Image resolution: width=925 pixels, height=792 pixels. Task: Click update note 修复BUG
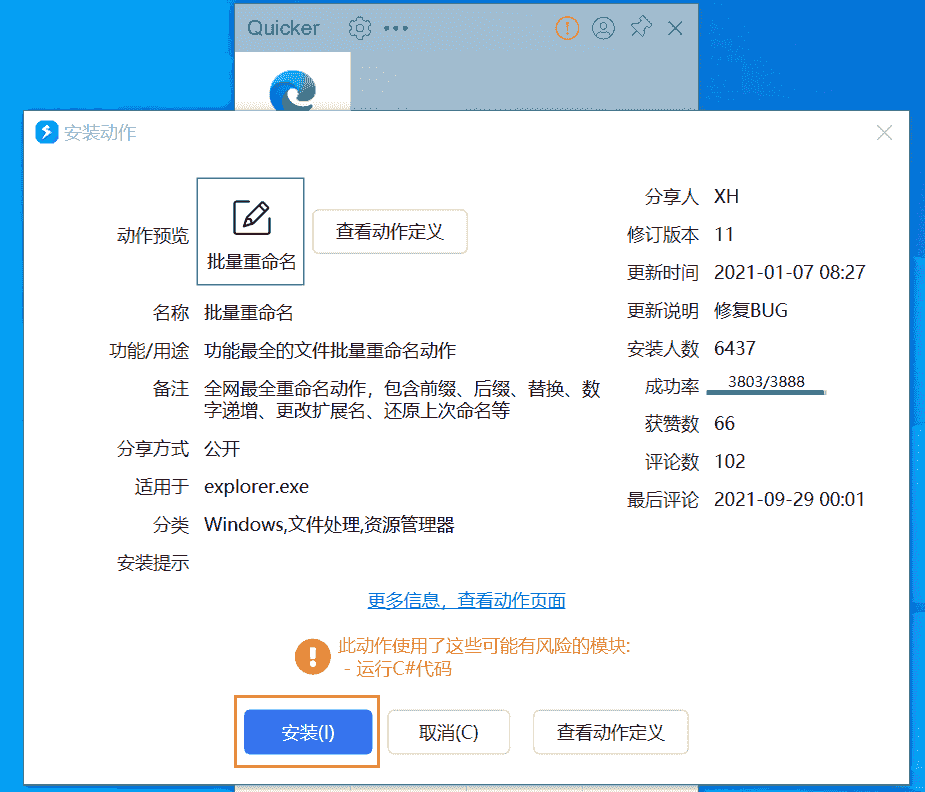coord(750,310)
